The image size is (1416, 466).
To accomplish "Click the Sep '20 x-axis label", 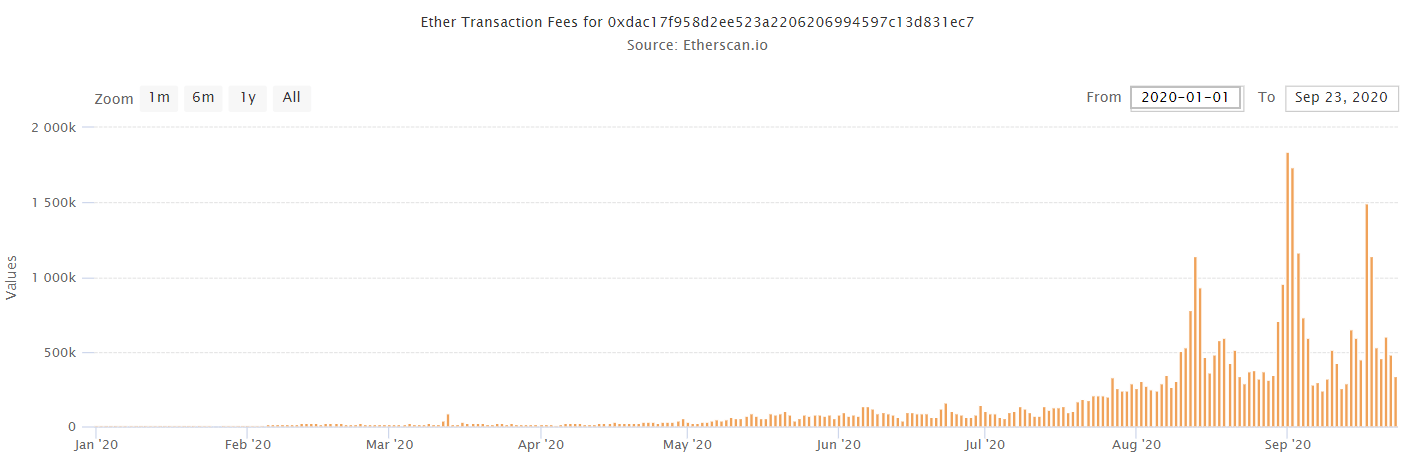I will pos(1288,444).
